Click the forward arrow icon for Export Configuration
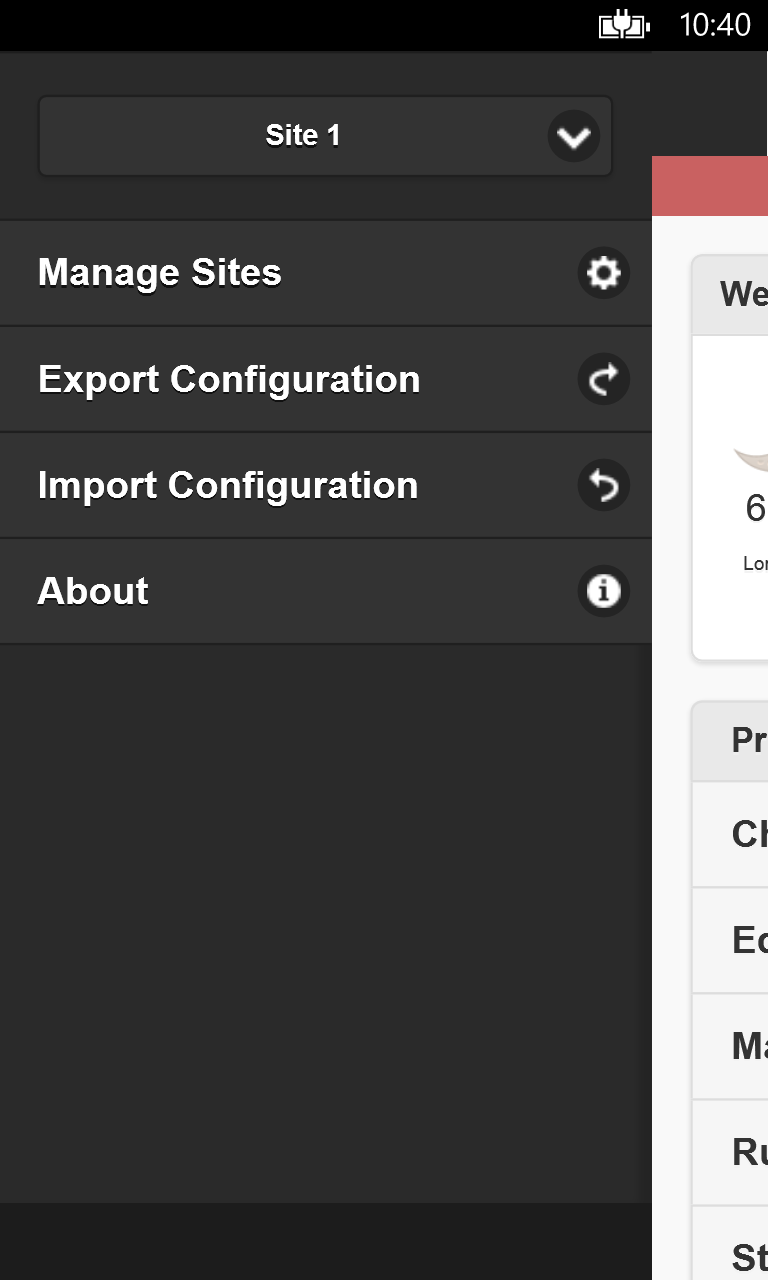 603,379
